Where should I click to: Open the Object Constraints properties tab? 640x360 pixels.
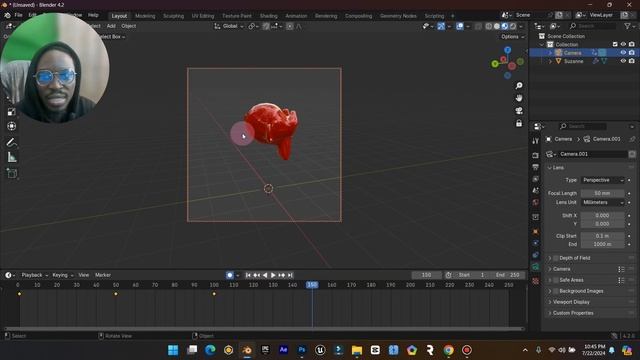536,255
